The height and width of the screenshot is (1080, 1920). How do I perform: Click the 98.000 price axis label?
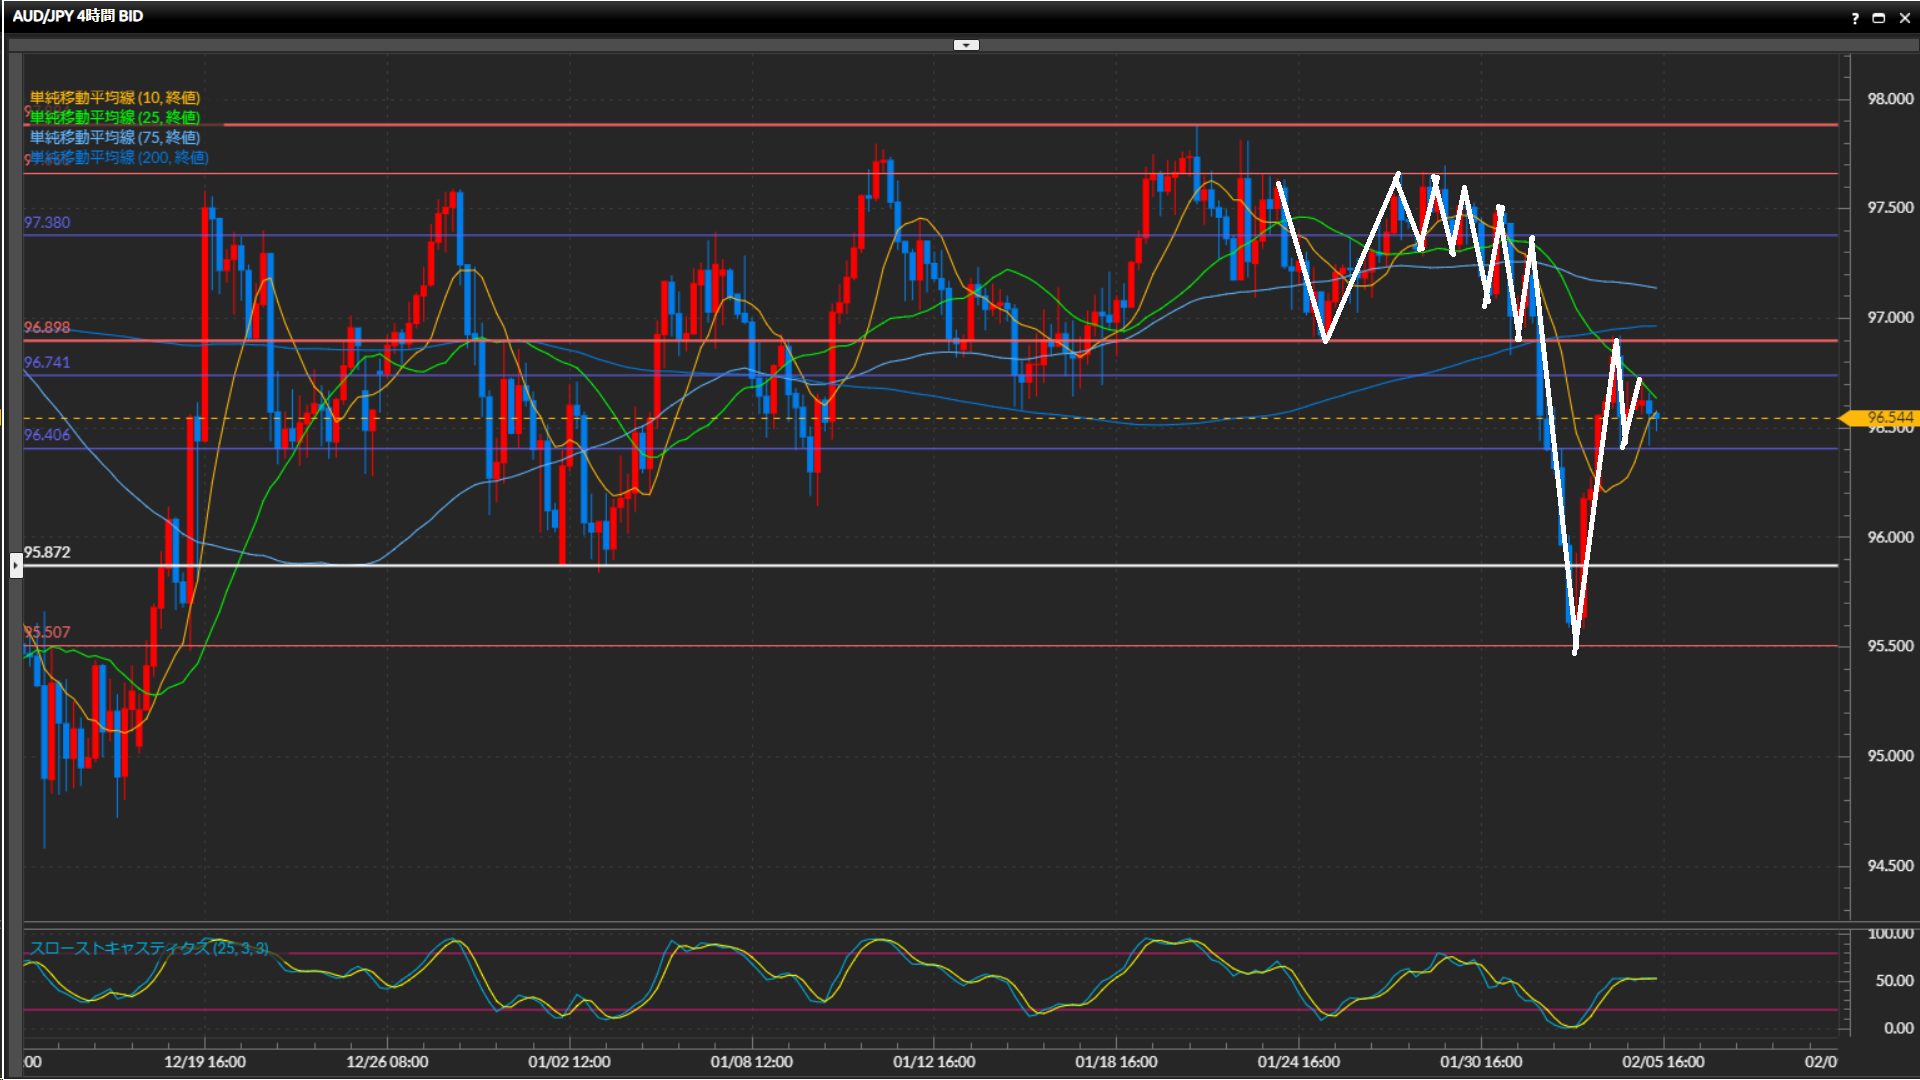tap(1890, 99)
